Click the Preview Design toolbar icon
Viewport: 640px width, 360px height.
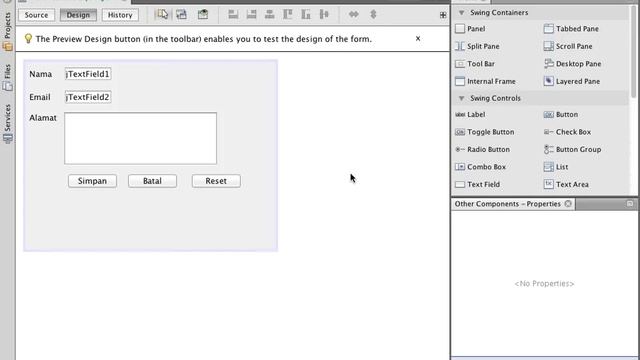coord(203,15)
